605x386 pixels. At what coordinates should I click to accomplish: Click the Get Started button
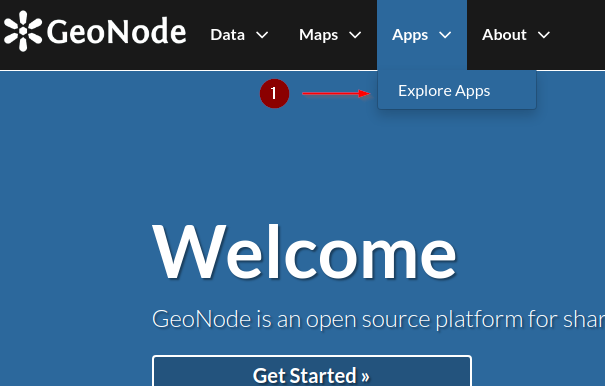(312, 371)
